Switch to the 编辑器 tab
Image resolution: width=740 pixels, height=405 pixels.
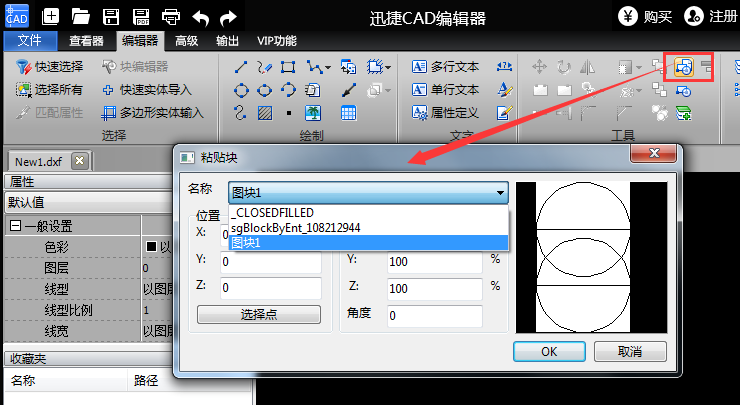point(140,41)
